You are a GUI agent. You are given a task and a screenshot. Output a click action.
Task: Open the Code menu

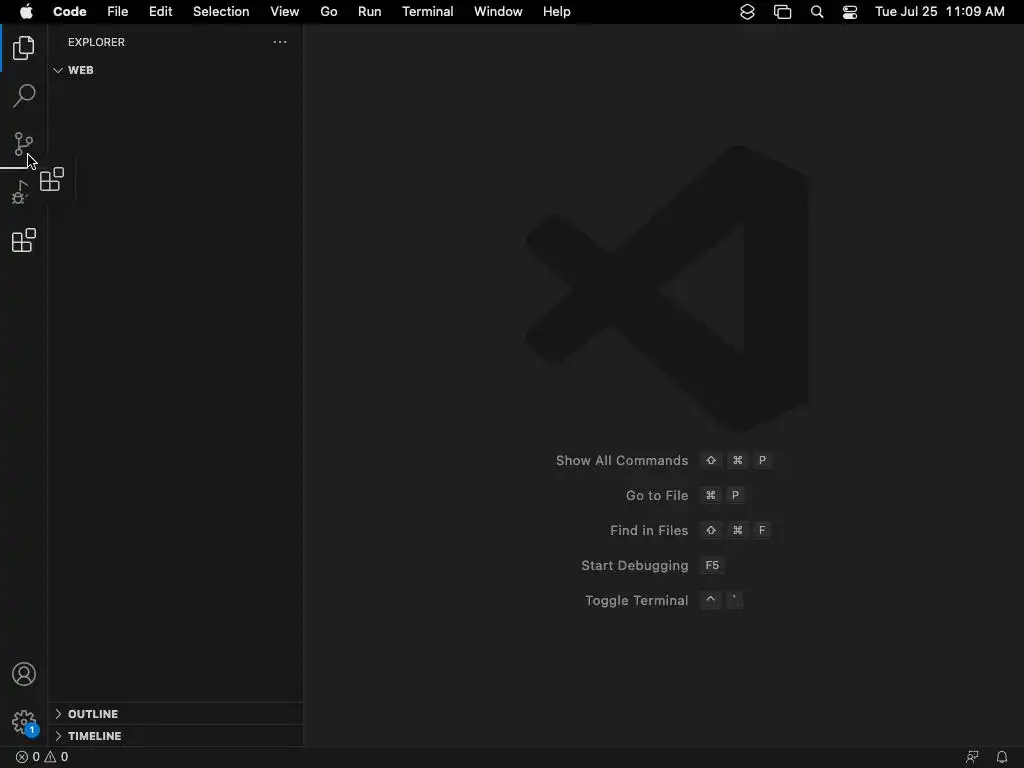point(70,12)
